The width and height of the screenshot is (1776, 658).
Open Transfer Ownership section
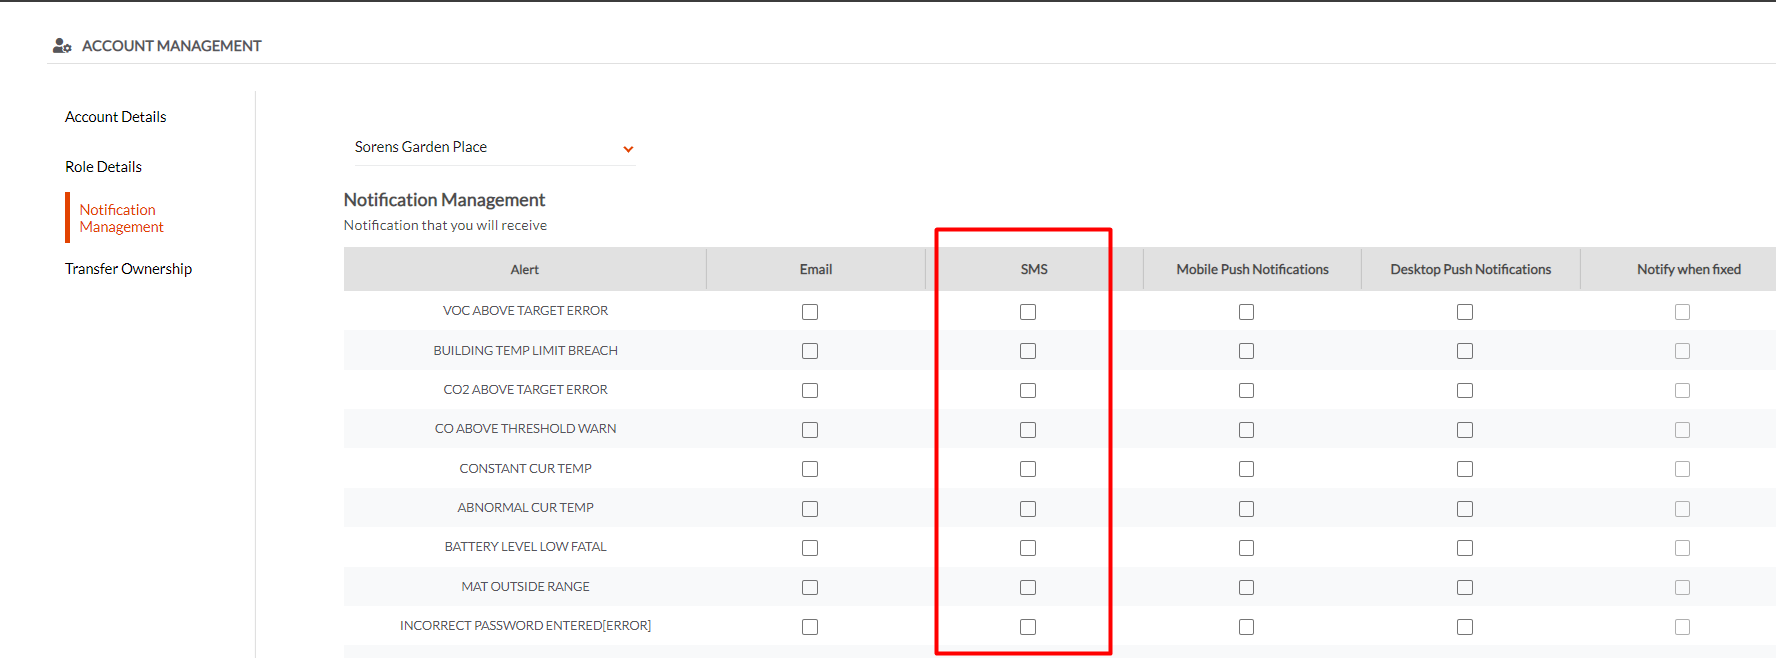(x=129, y=269)
